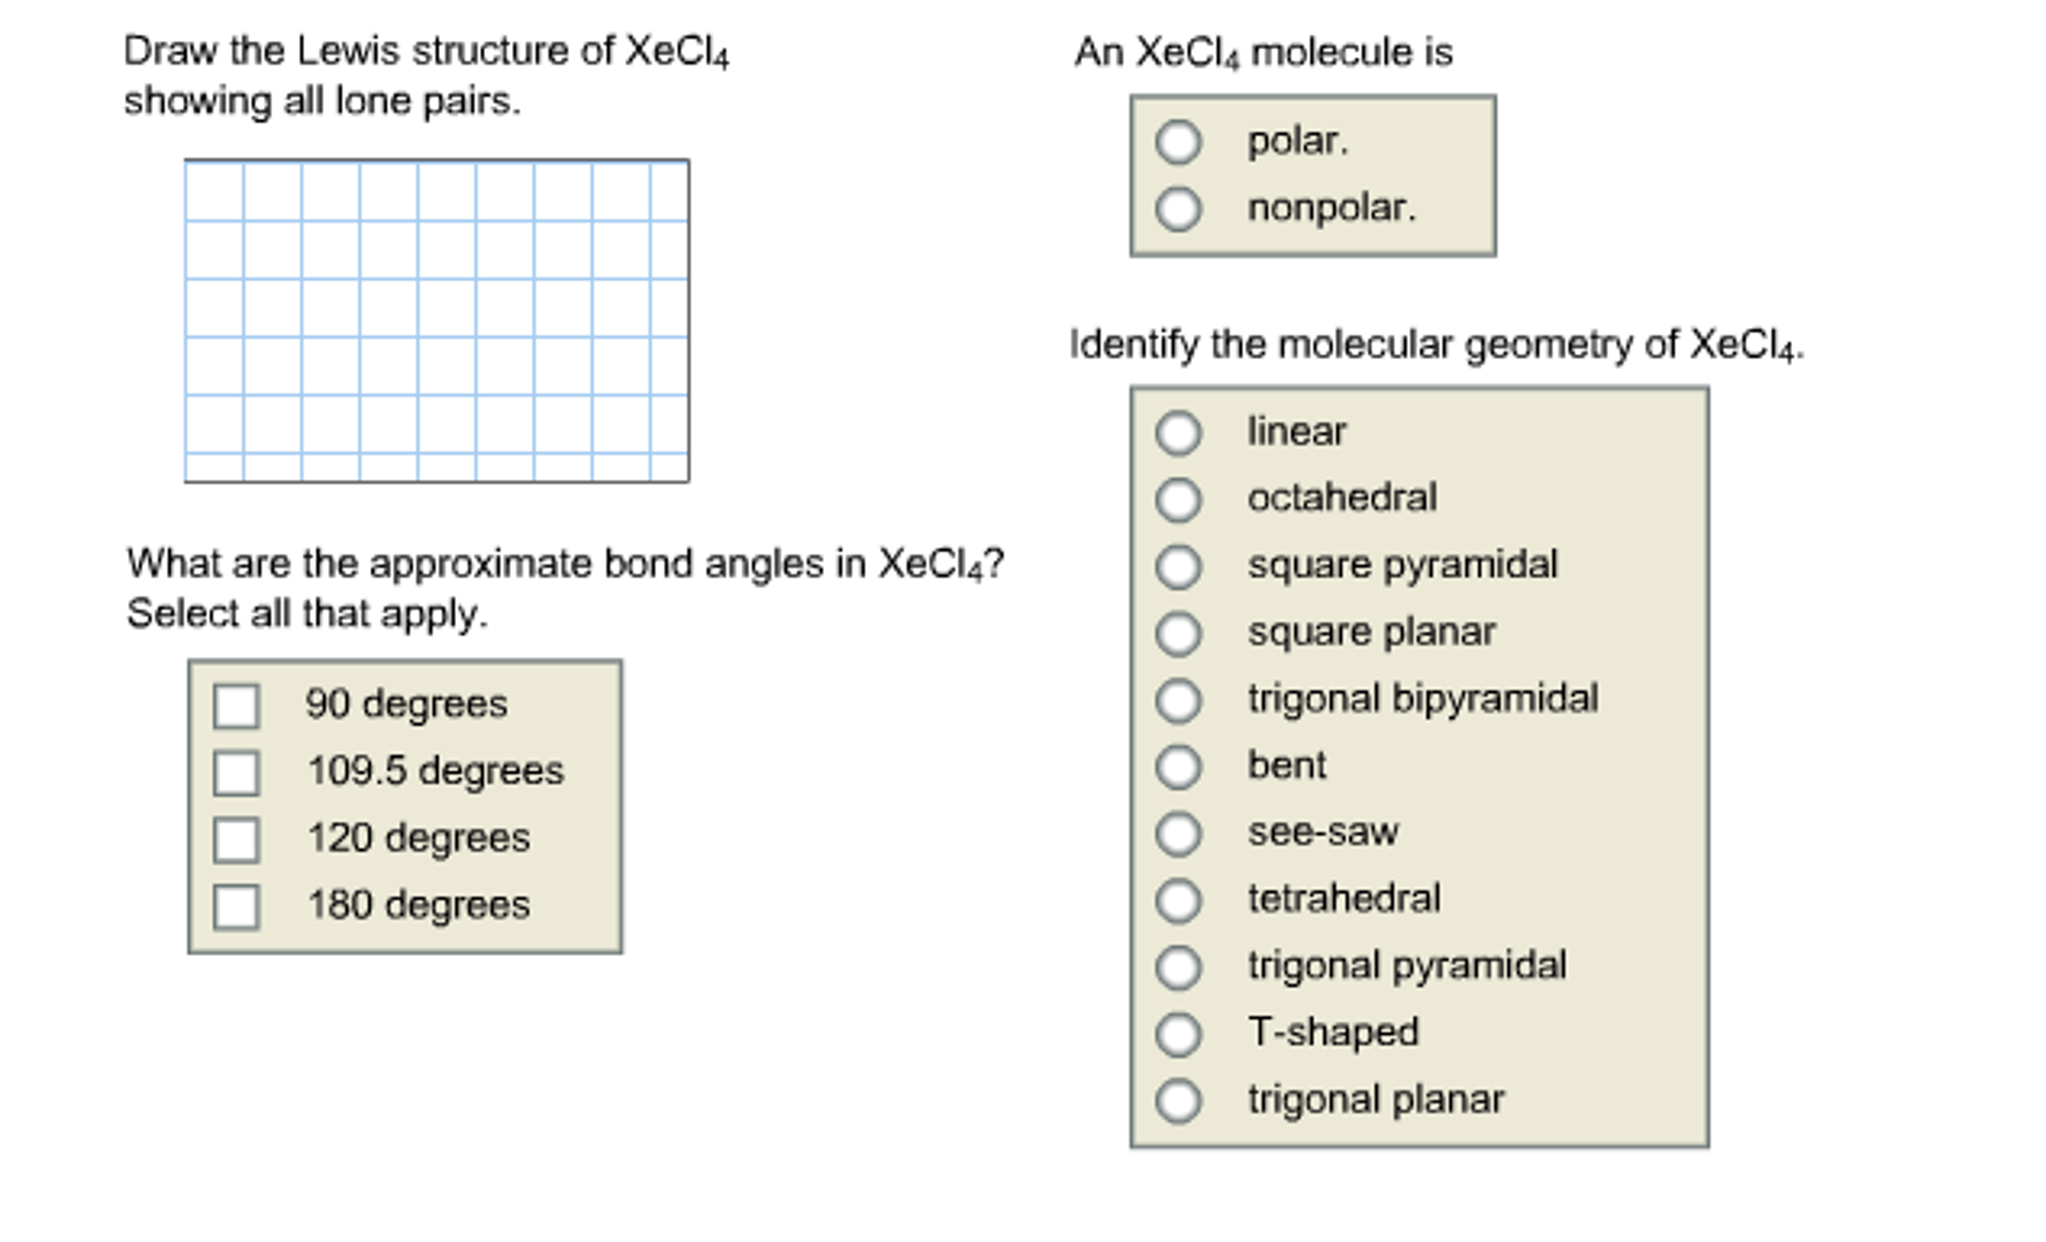Screen dimensions: 2046x1242
Task: Select square pyramidal geometry option
Action: coord(1177,565)
